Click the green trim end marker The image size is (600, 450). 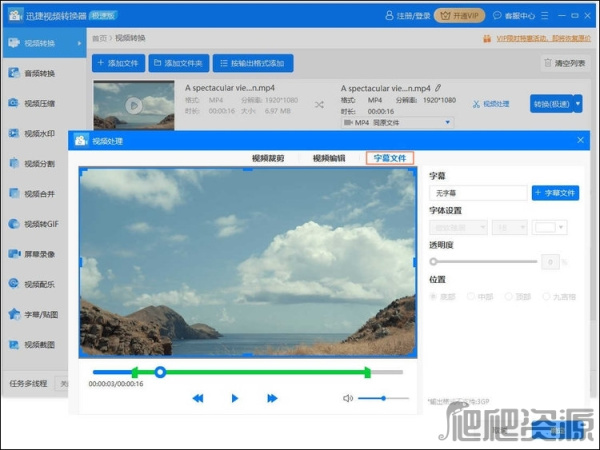[x=367, y=372]
